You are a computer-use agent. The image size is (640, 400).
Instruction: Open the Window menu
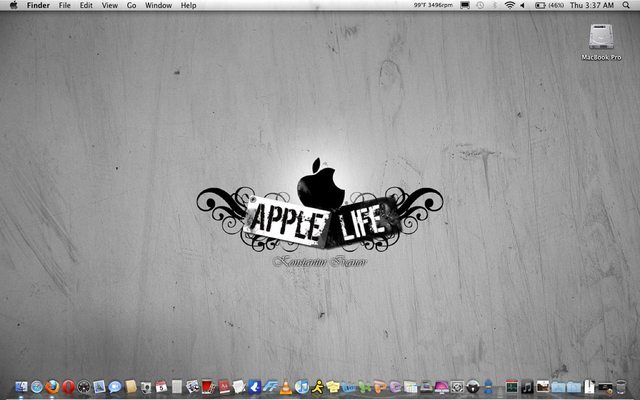point(158,5)
